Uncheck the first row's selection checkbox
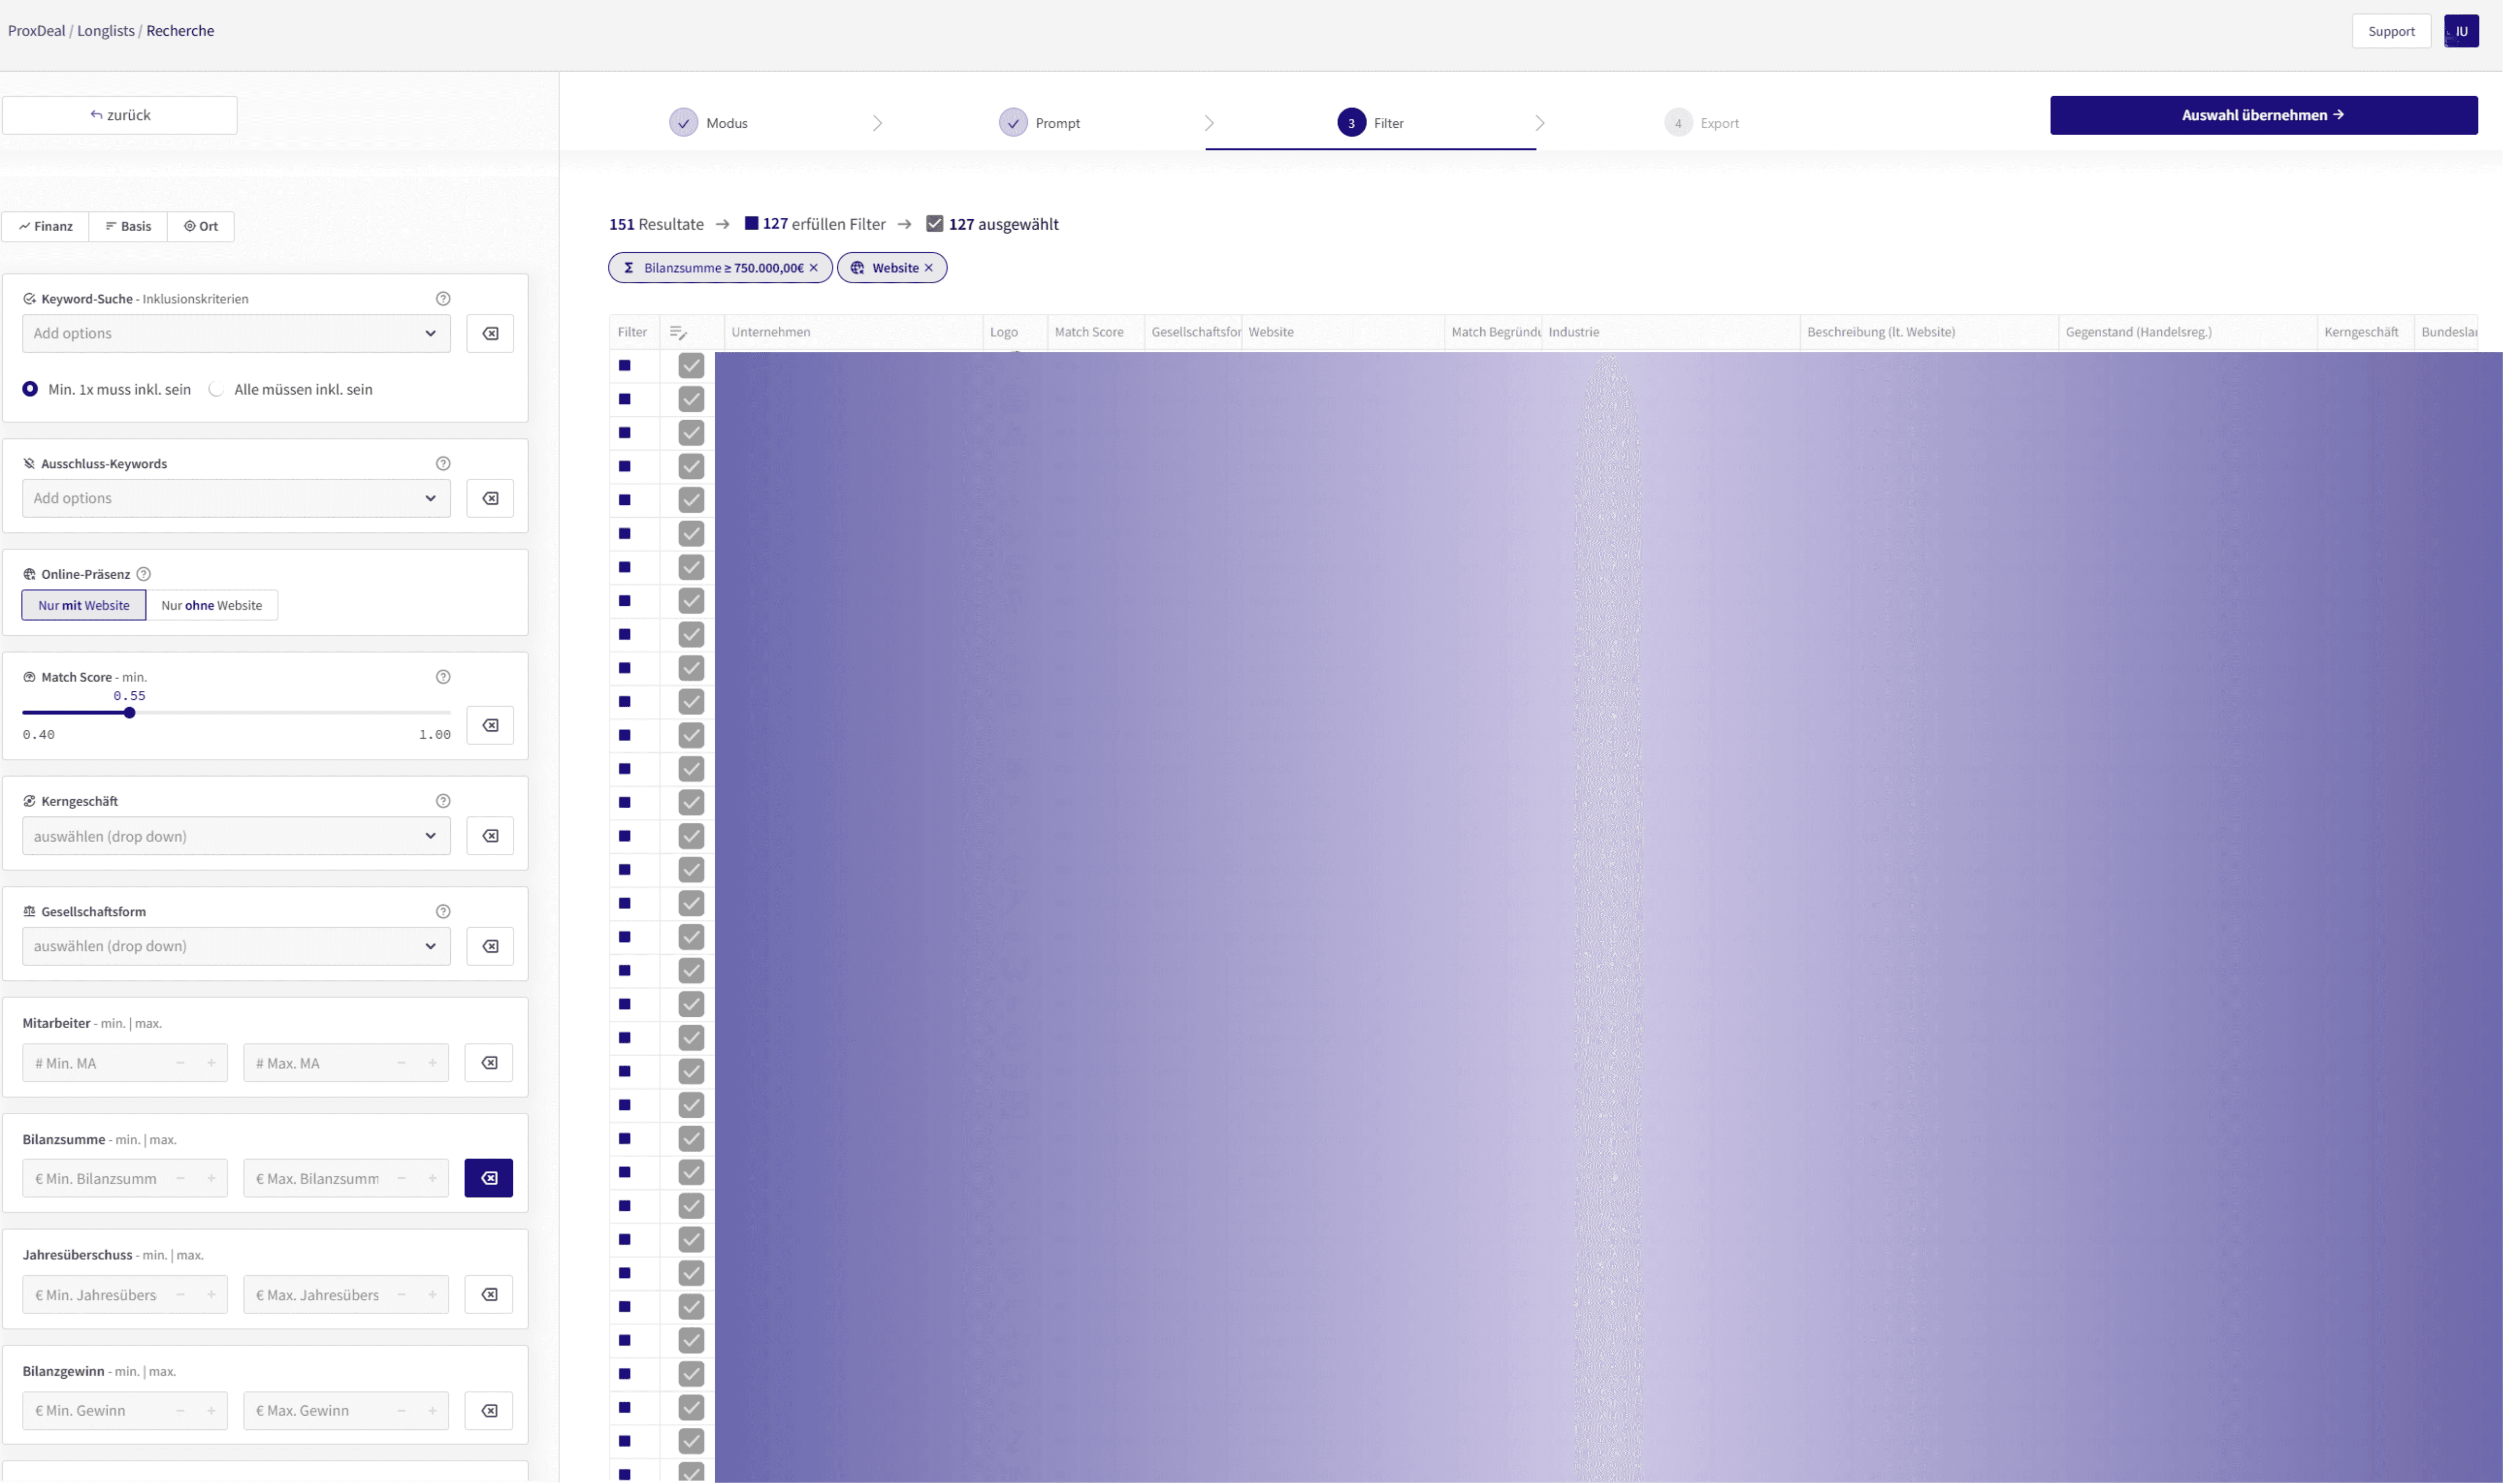The image size is (2504, 1484). click(x=691, y=366)
